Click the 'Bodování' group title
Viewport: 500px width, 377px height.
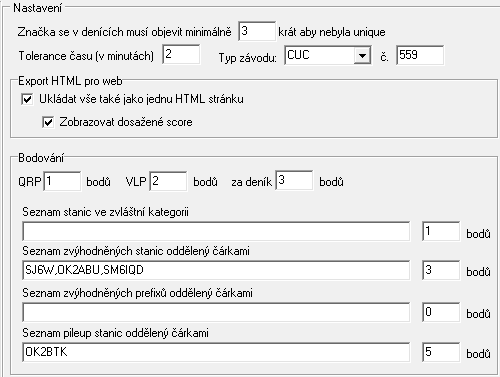(x=41, y=158)
